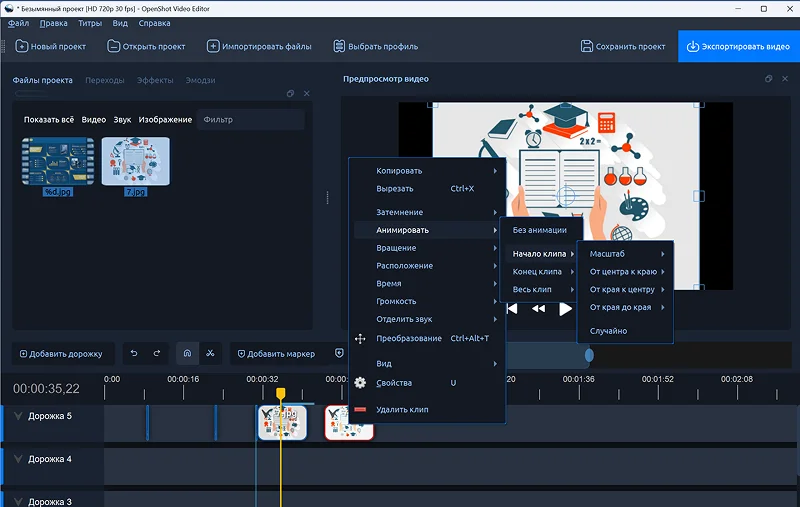
Task: Collapse Track 4 with its chevron
Action: [18, 459]
